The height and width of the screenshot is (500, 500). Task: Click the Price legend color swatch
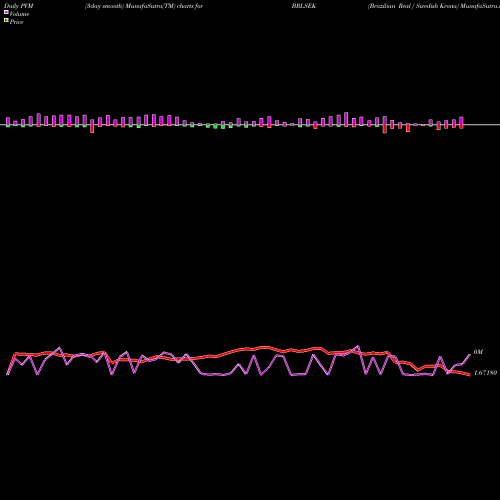point(6,21)
